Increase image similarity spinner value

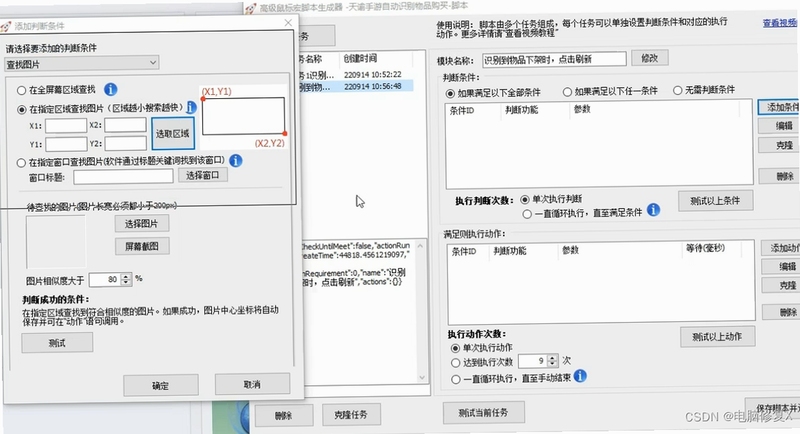pos(126,276)
